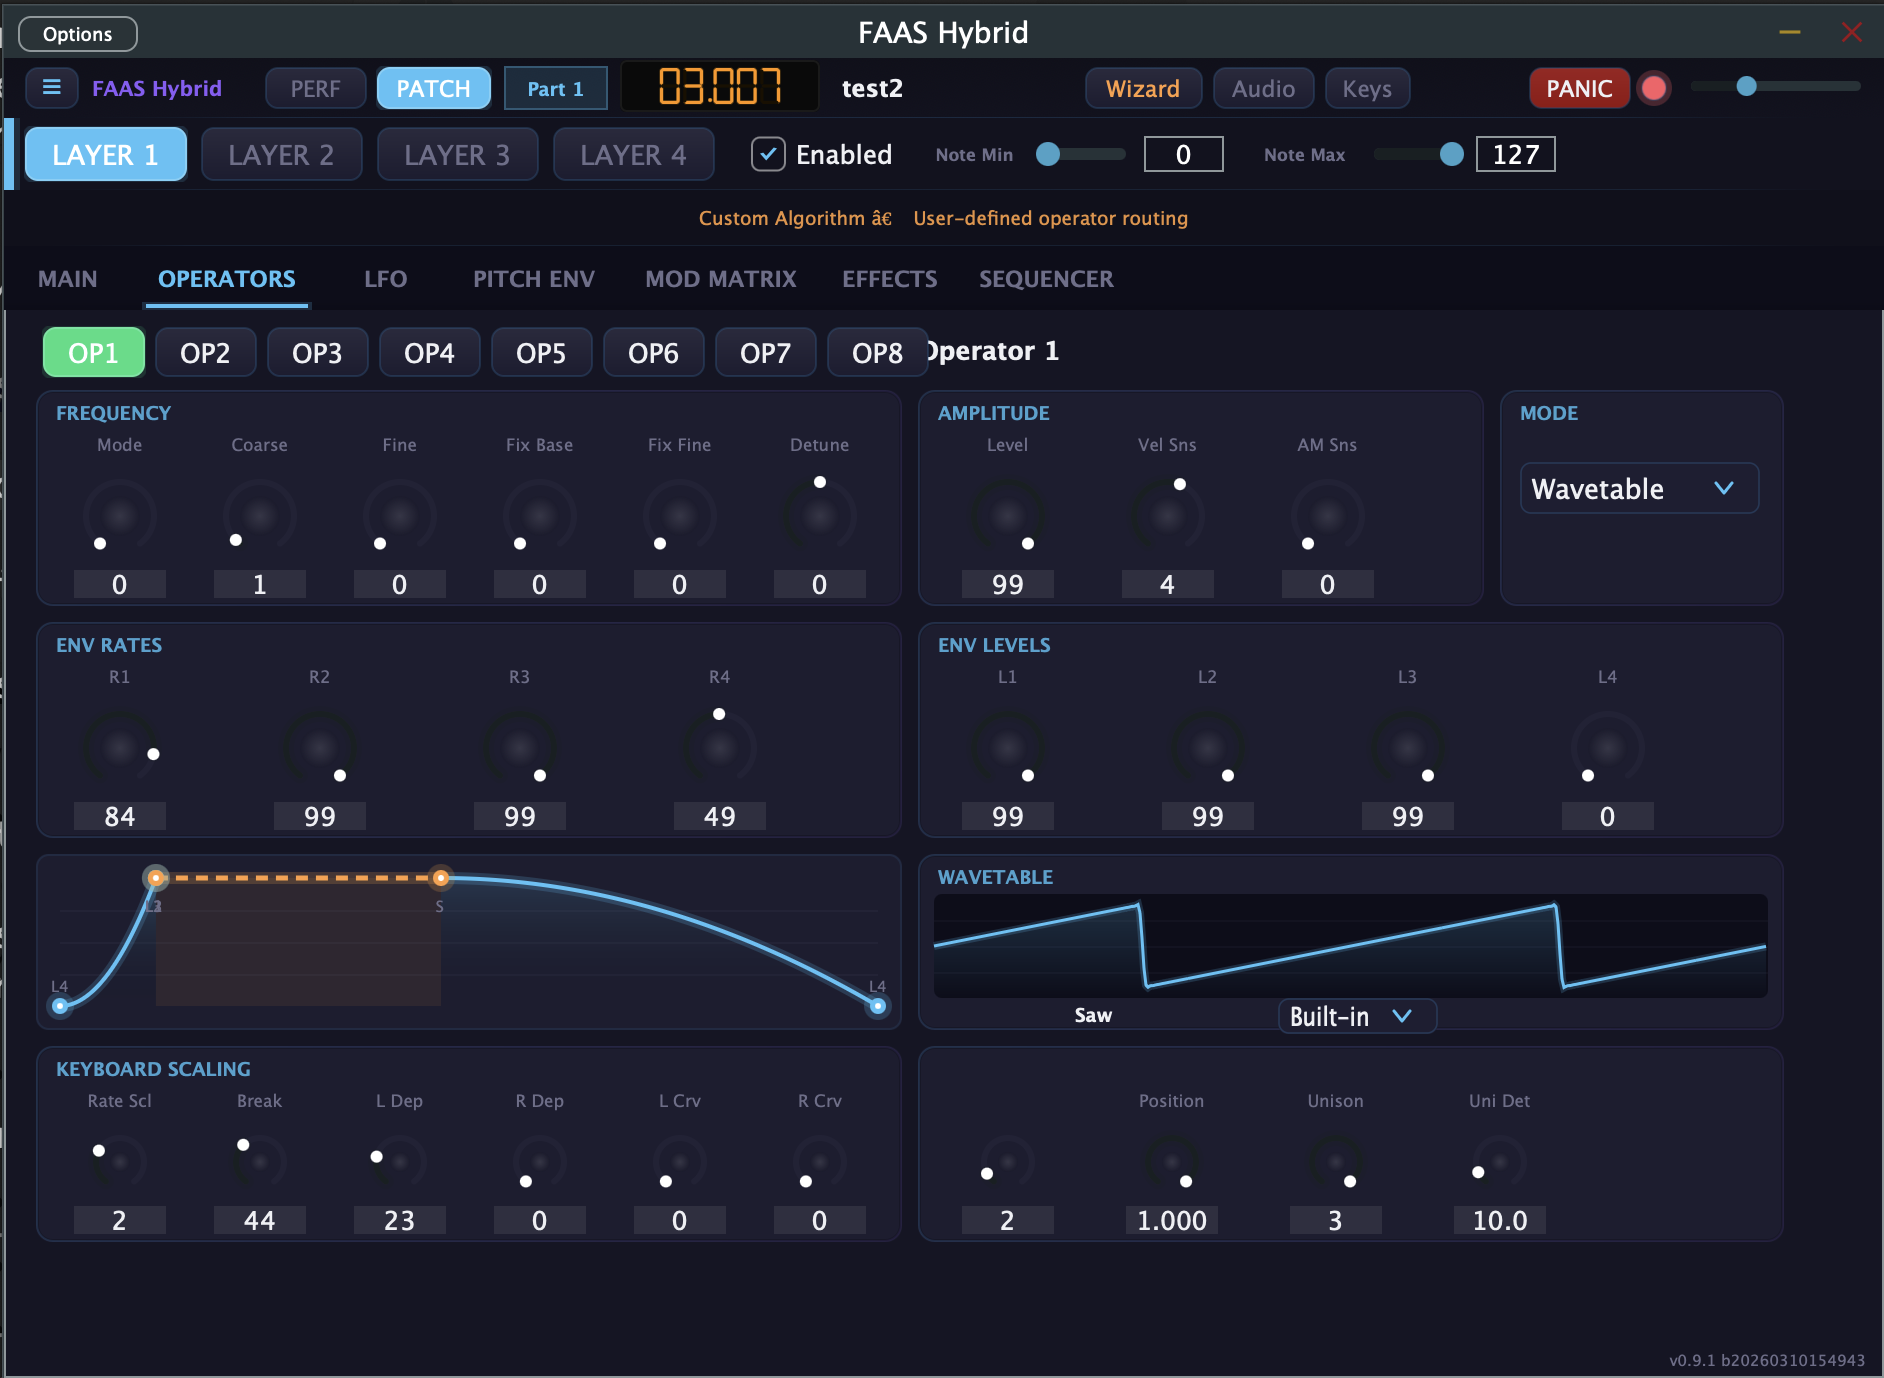This screenshot has height=1378, width=1884.
Task: Toggle operator OP1 off
Action: [93, 351]
